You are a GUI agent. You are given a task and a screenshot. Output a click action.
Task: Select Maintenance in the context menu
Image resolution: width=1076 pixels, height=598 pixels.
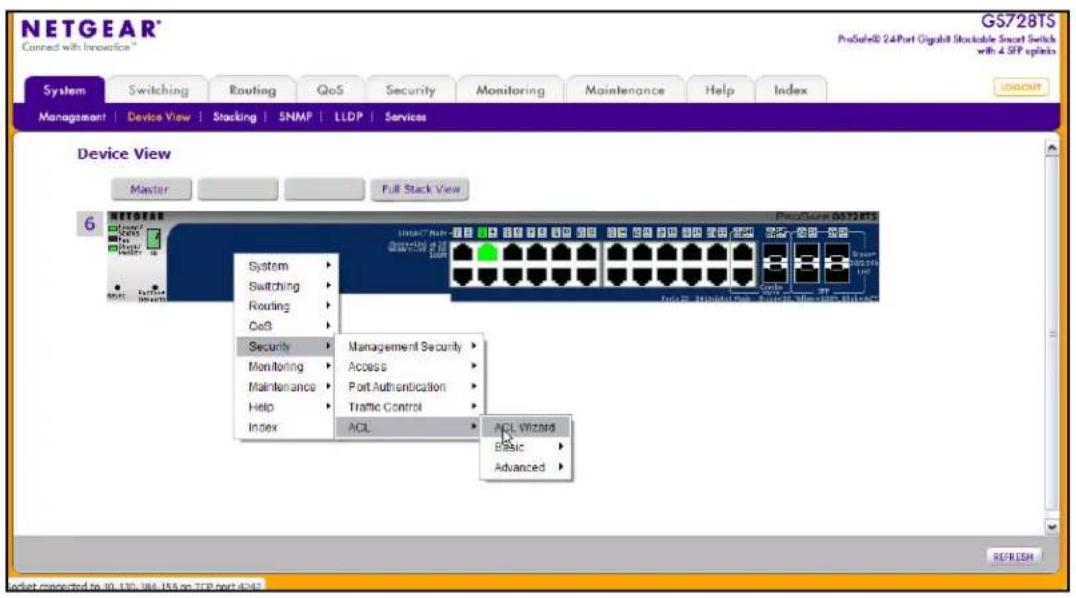(x=285, y=387)
